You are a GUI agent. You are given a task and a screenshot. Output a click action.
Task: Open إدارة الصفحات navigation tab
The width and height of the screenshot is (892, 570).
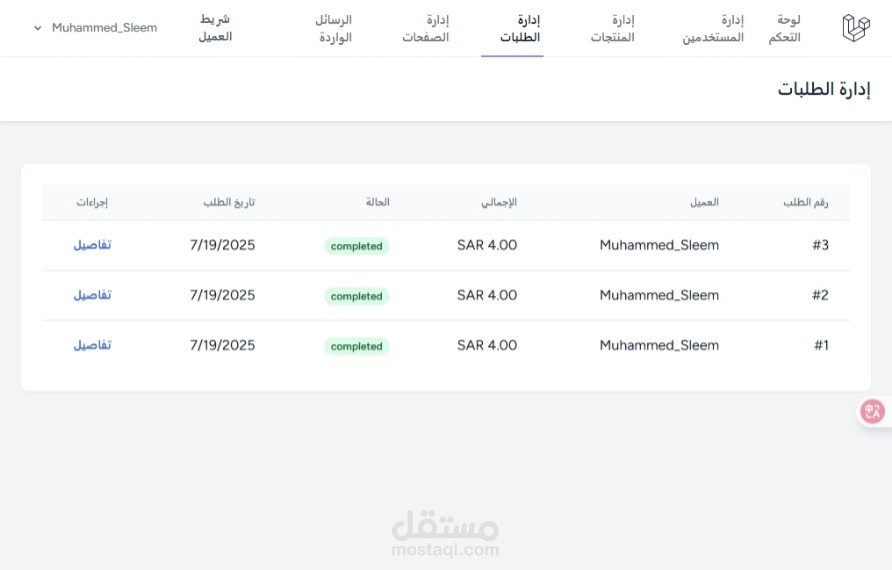coord(426,28)
